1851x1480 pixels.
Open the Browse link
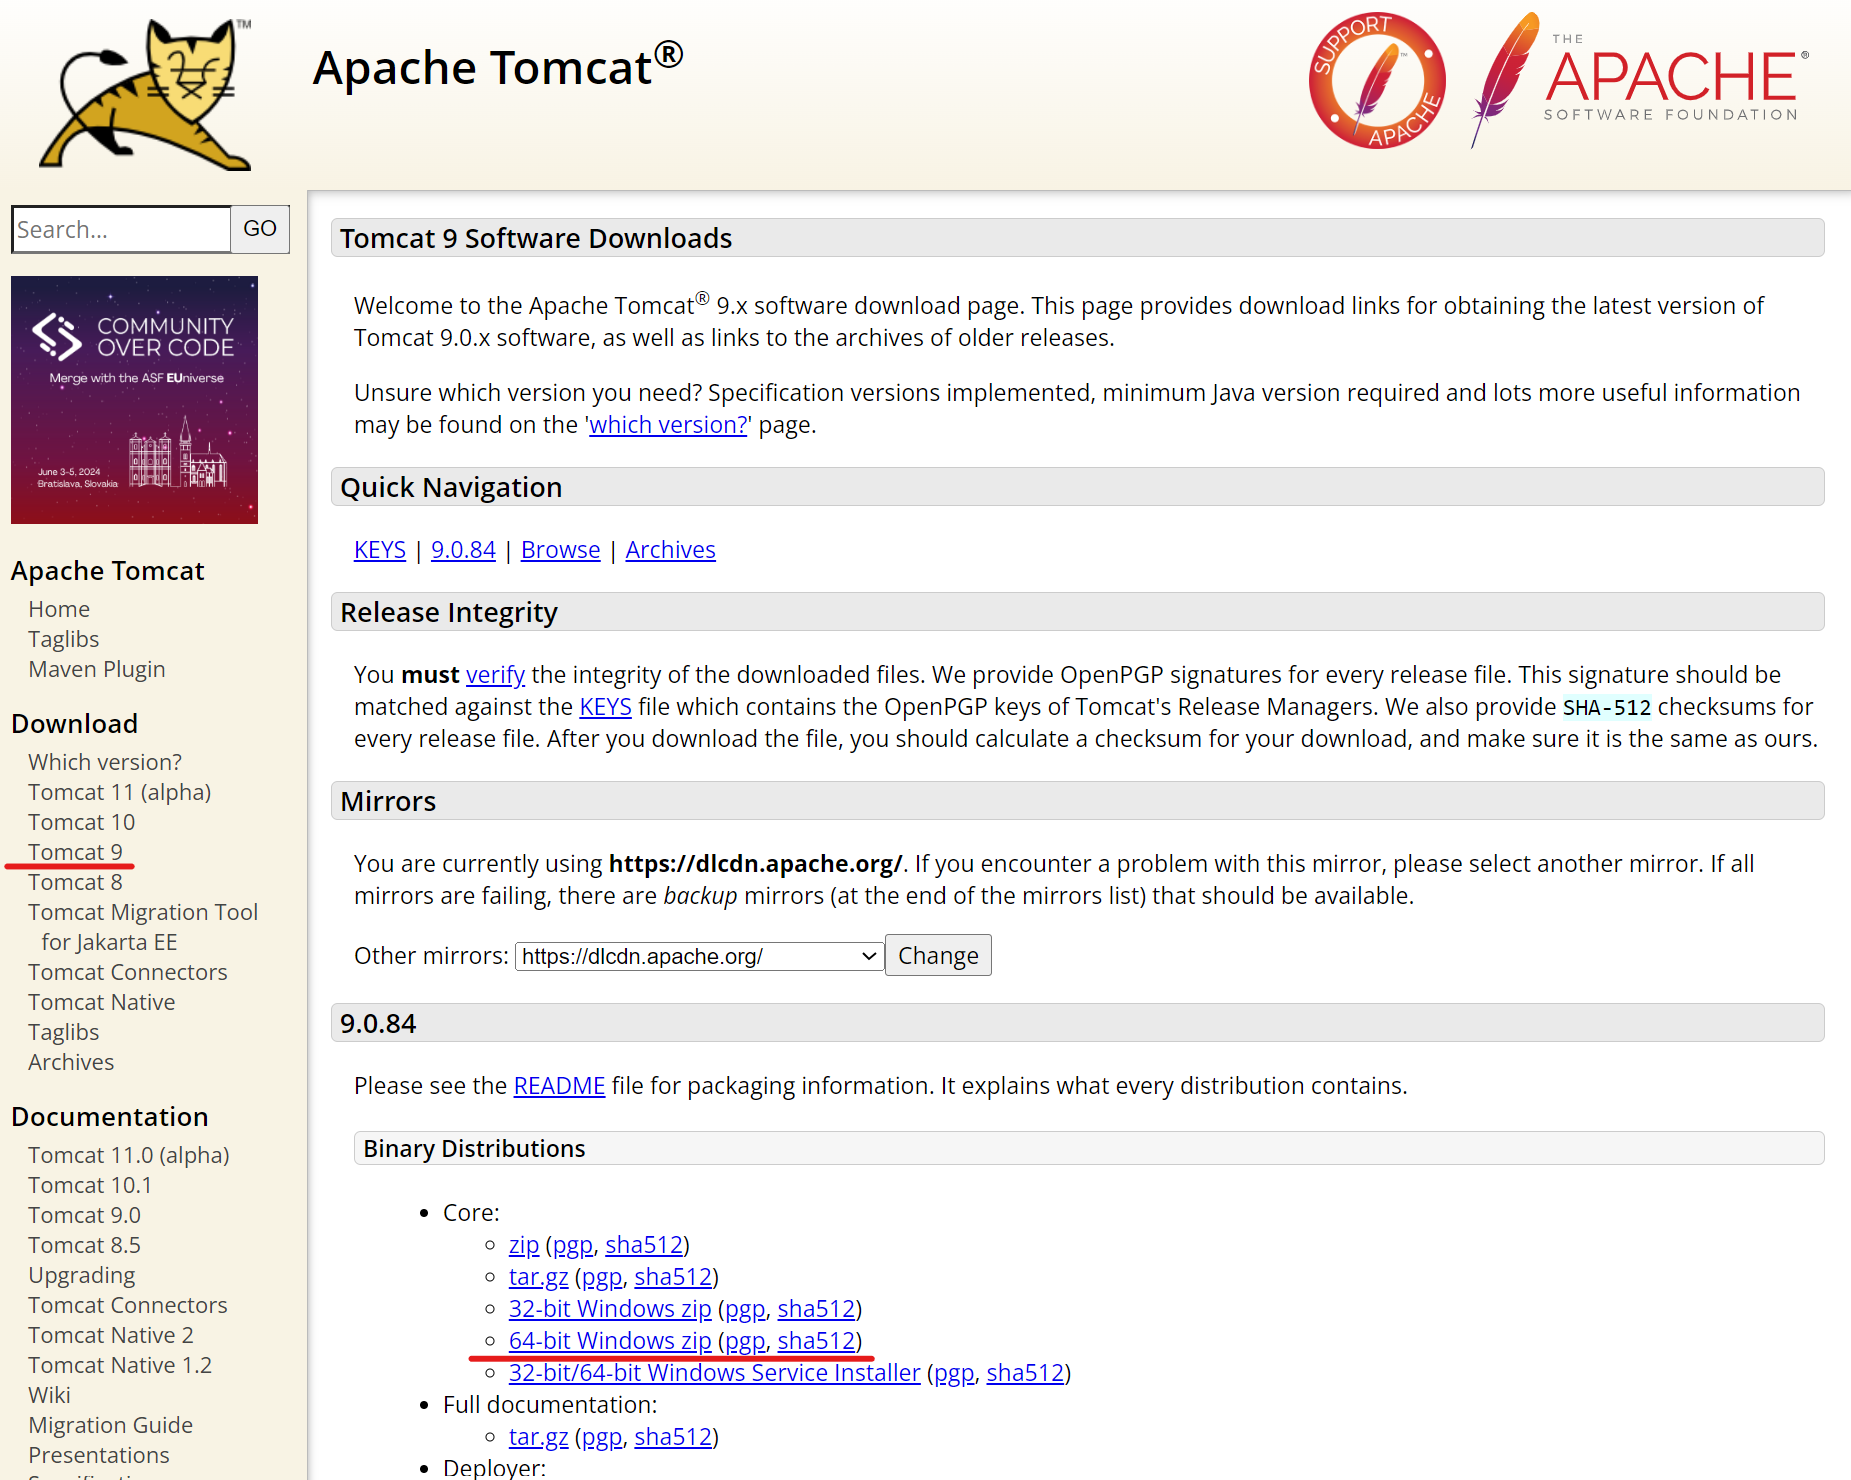click(x=560, y=550)
